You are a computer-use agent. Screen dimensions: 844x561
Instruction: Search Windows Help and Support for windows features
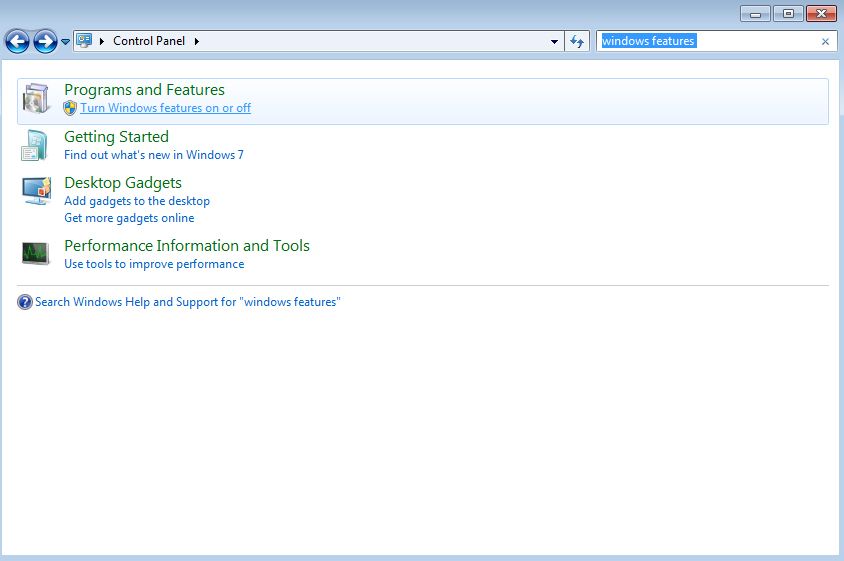pyautogui.click(x=188, y=302)
